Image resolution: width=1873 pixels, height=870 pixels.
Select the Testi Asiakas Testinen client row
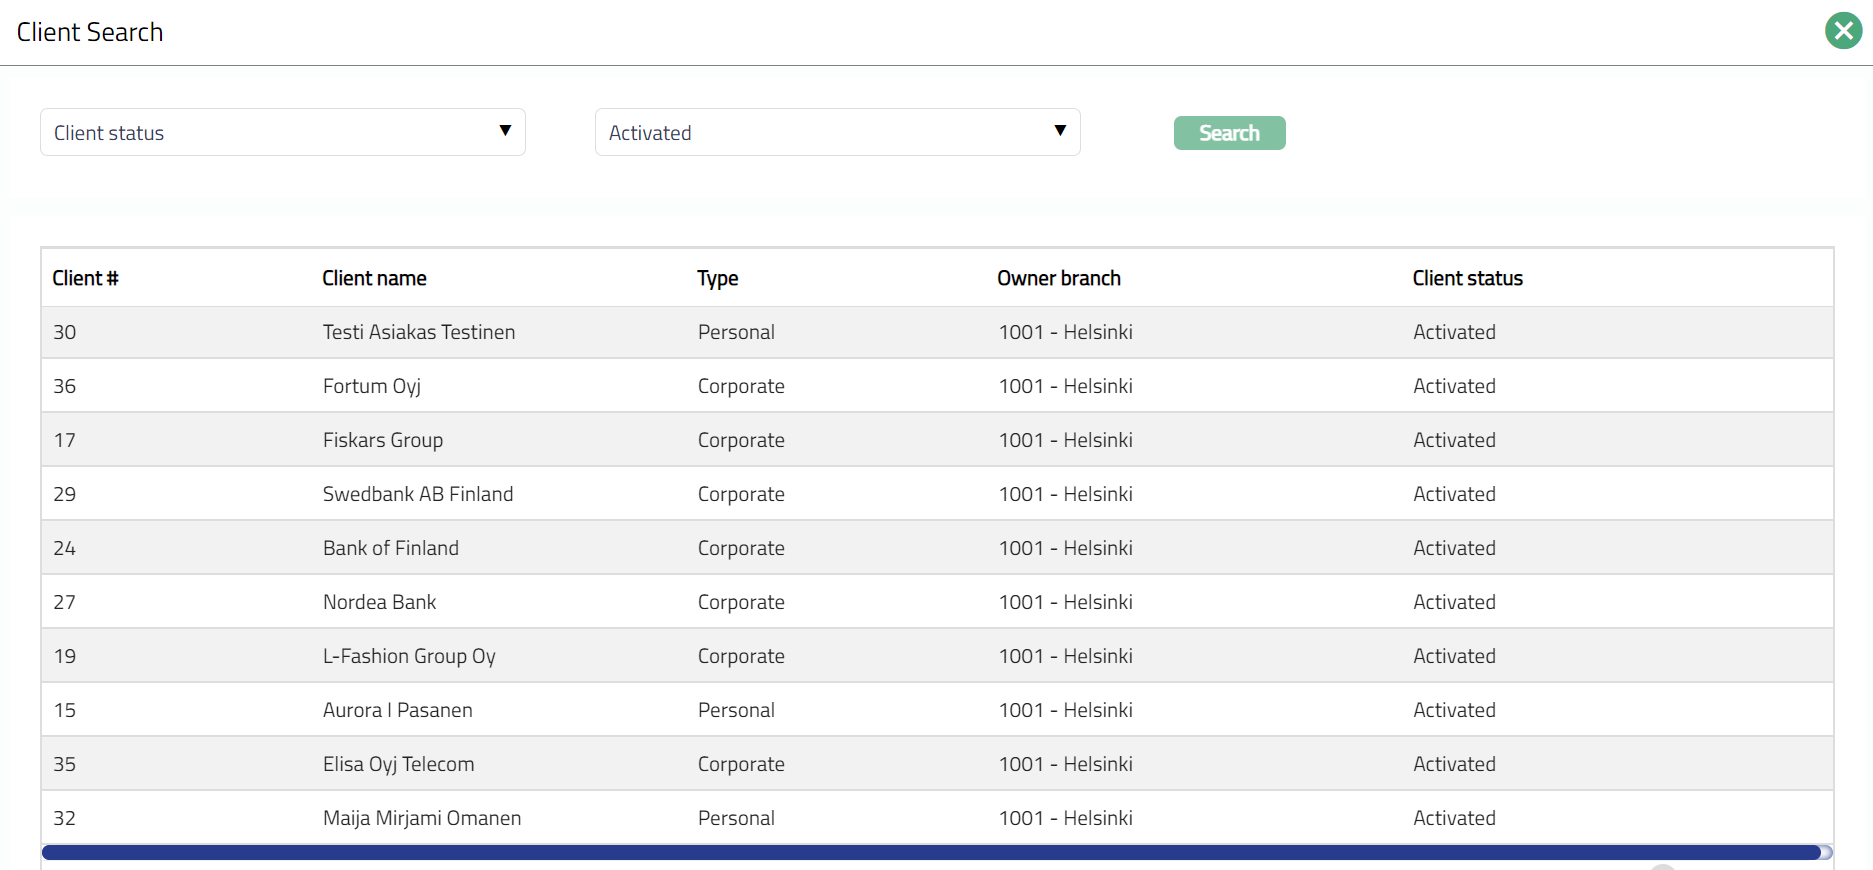(418, 332)
